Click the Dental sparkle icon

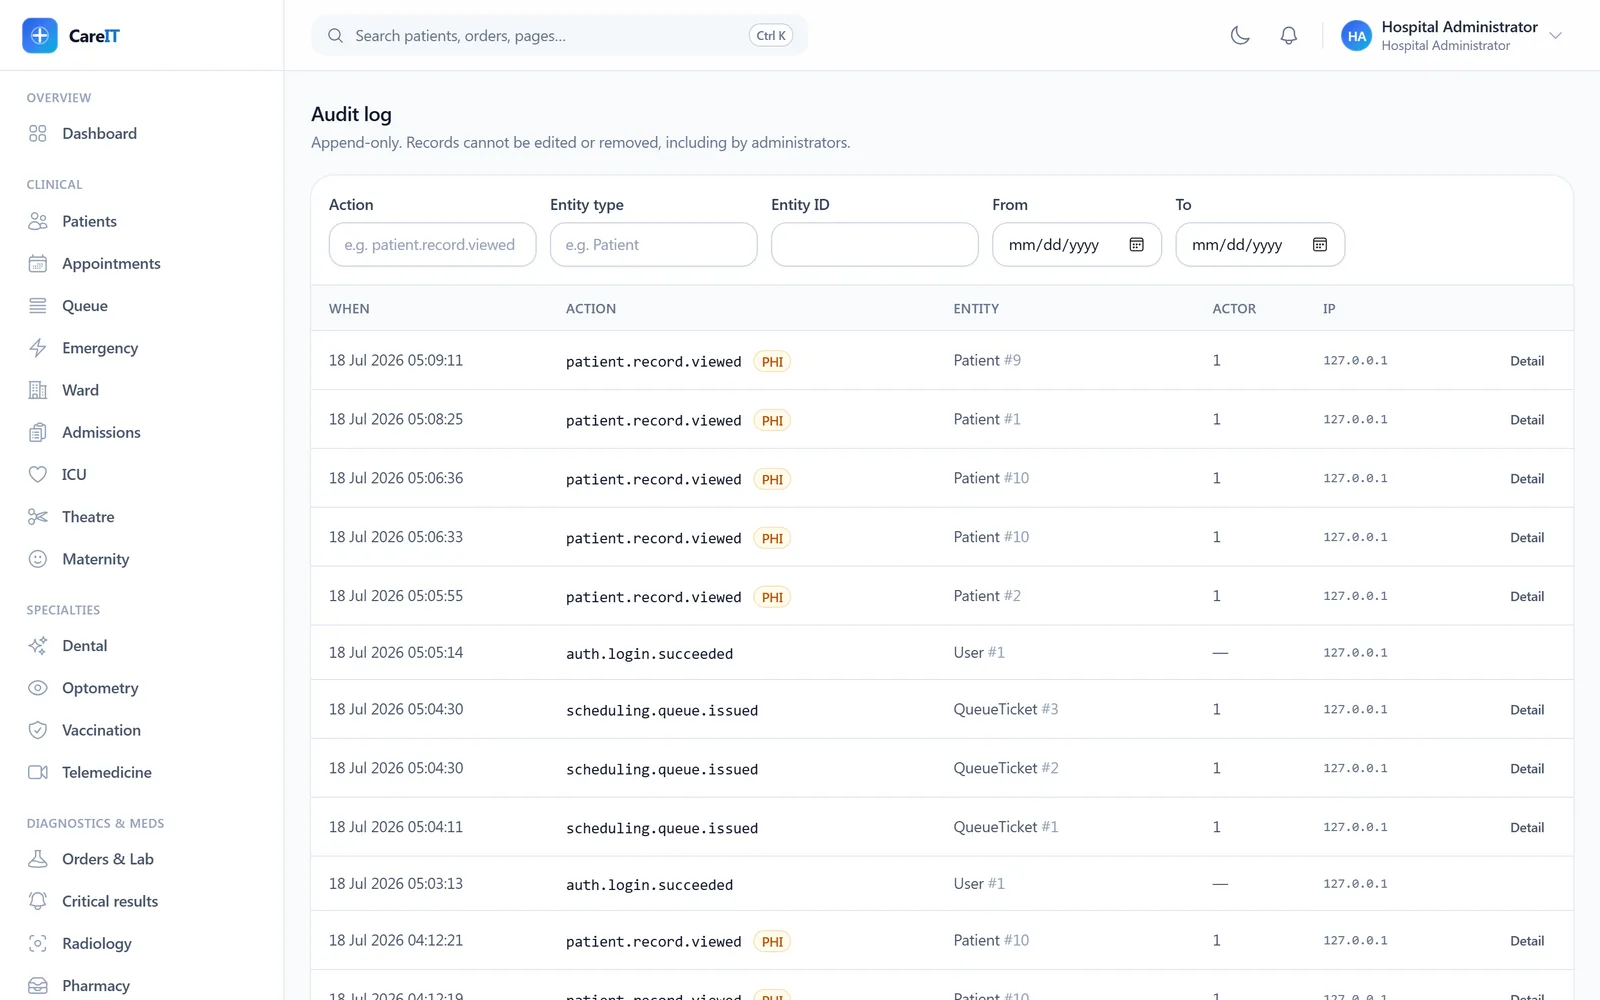click(38, 646)
